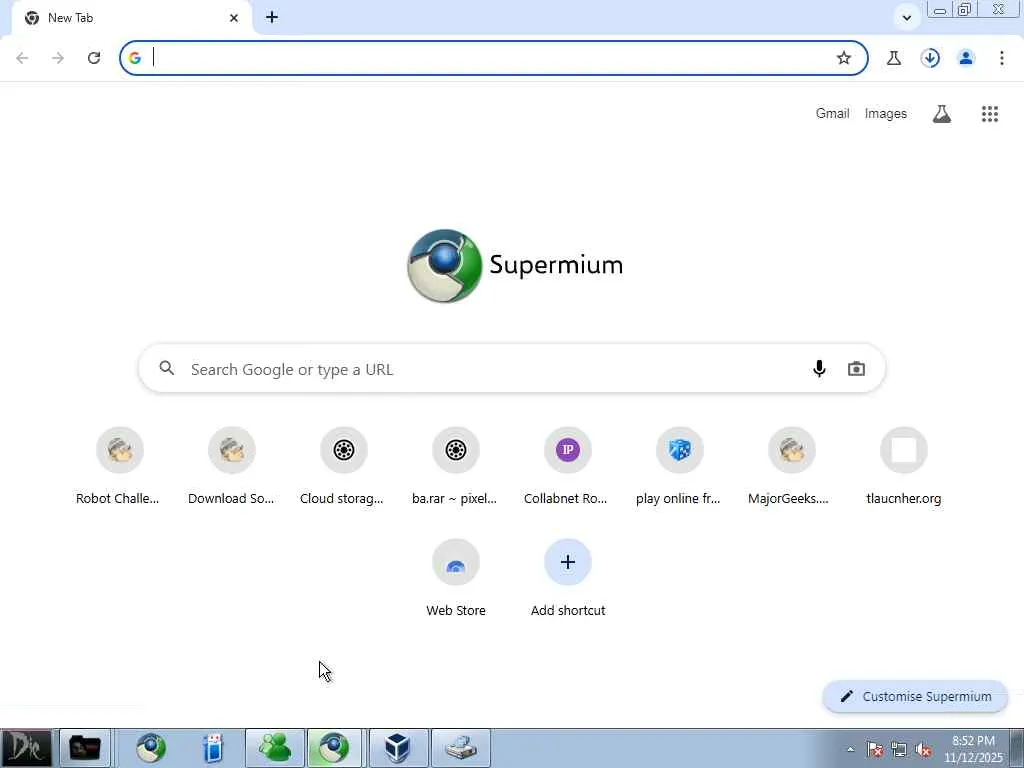Click the network tray icon

(899, 749)
